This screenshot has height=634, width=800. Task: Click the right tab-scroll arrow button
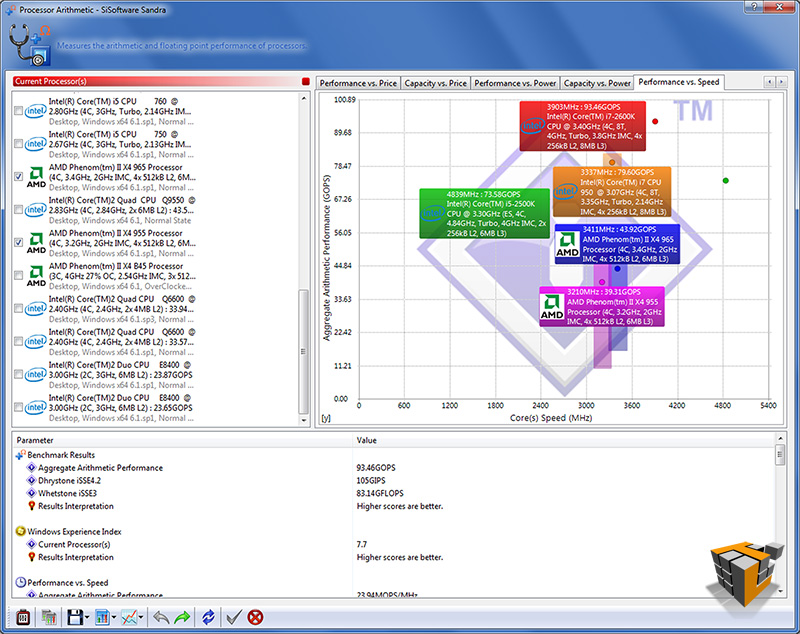click(781, 82)
